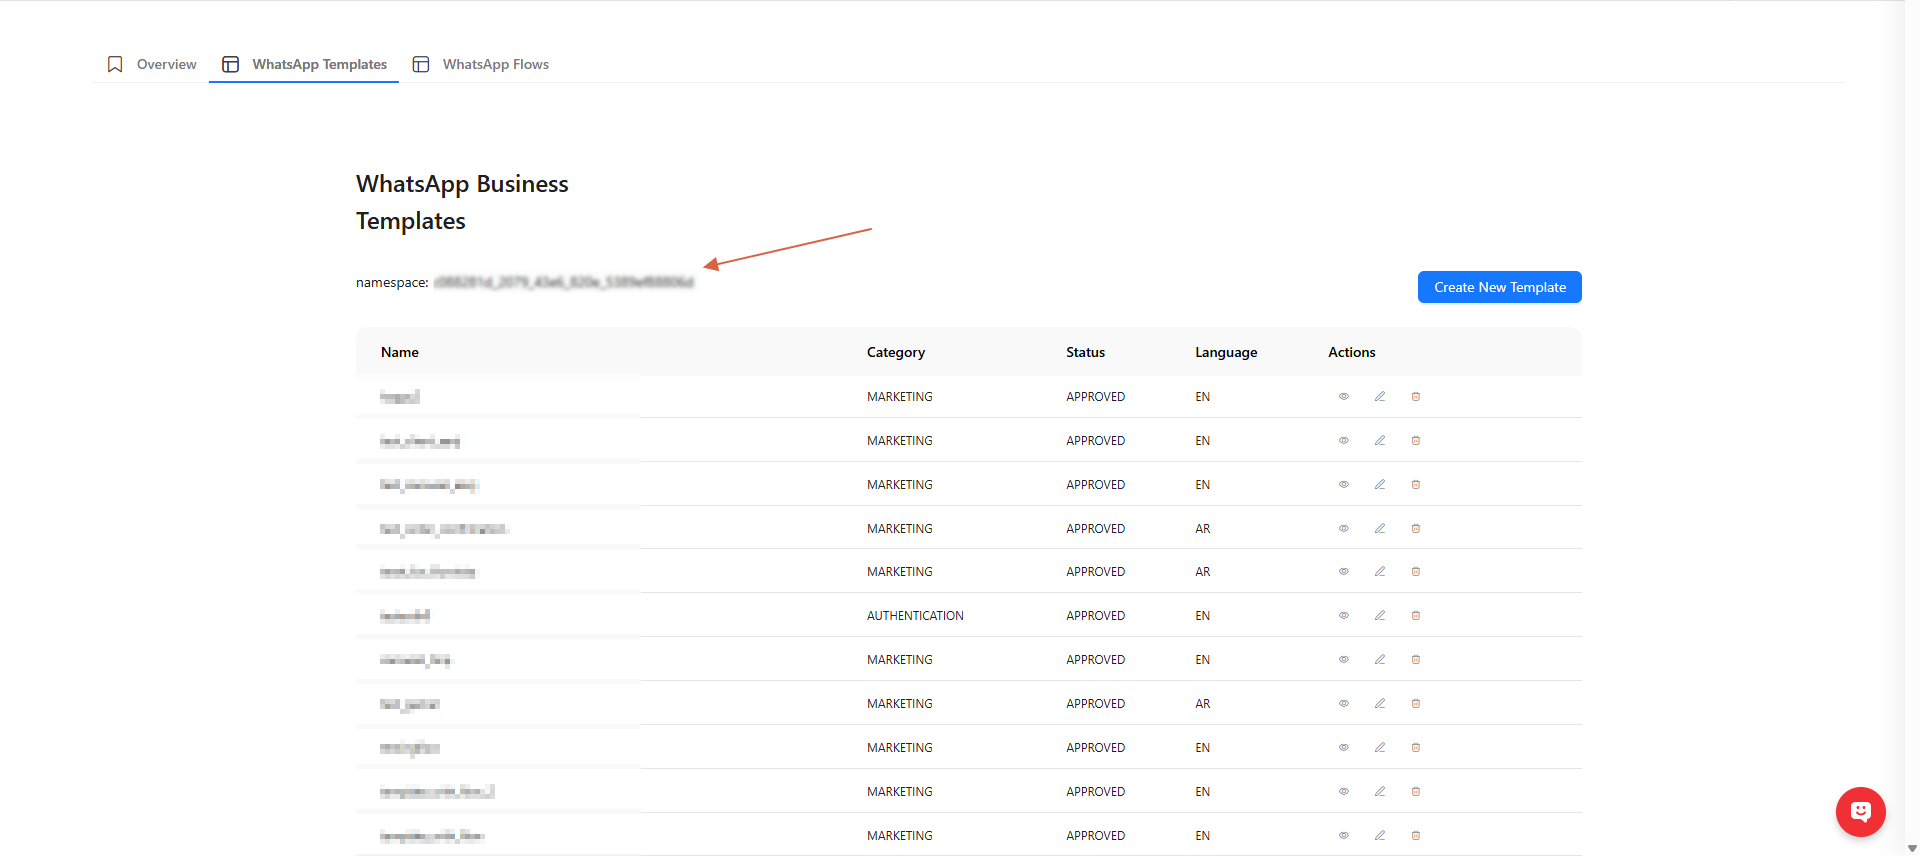Click the Actions column header
The image size is (1920, 856).
[x=1352, y=352]
